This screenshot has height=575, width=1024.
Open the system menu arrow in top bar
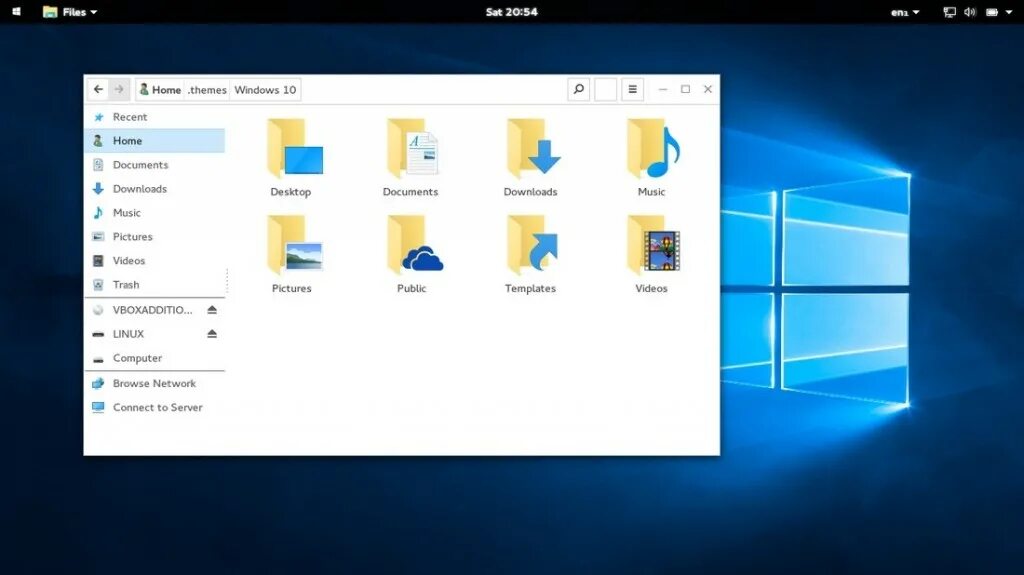pos(1008,12)
